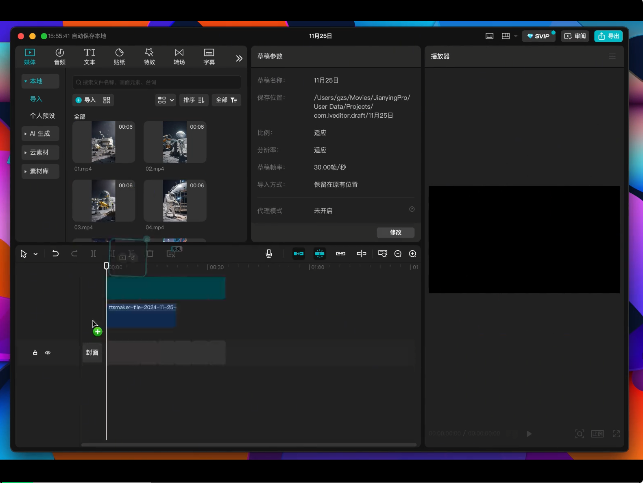Viewport: 644px width, 483px height.
Task: Click the record voiceover microphone icon
Action: [269, 254]
